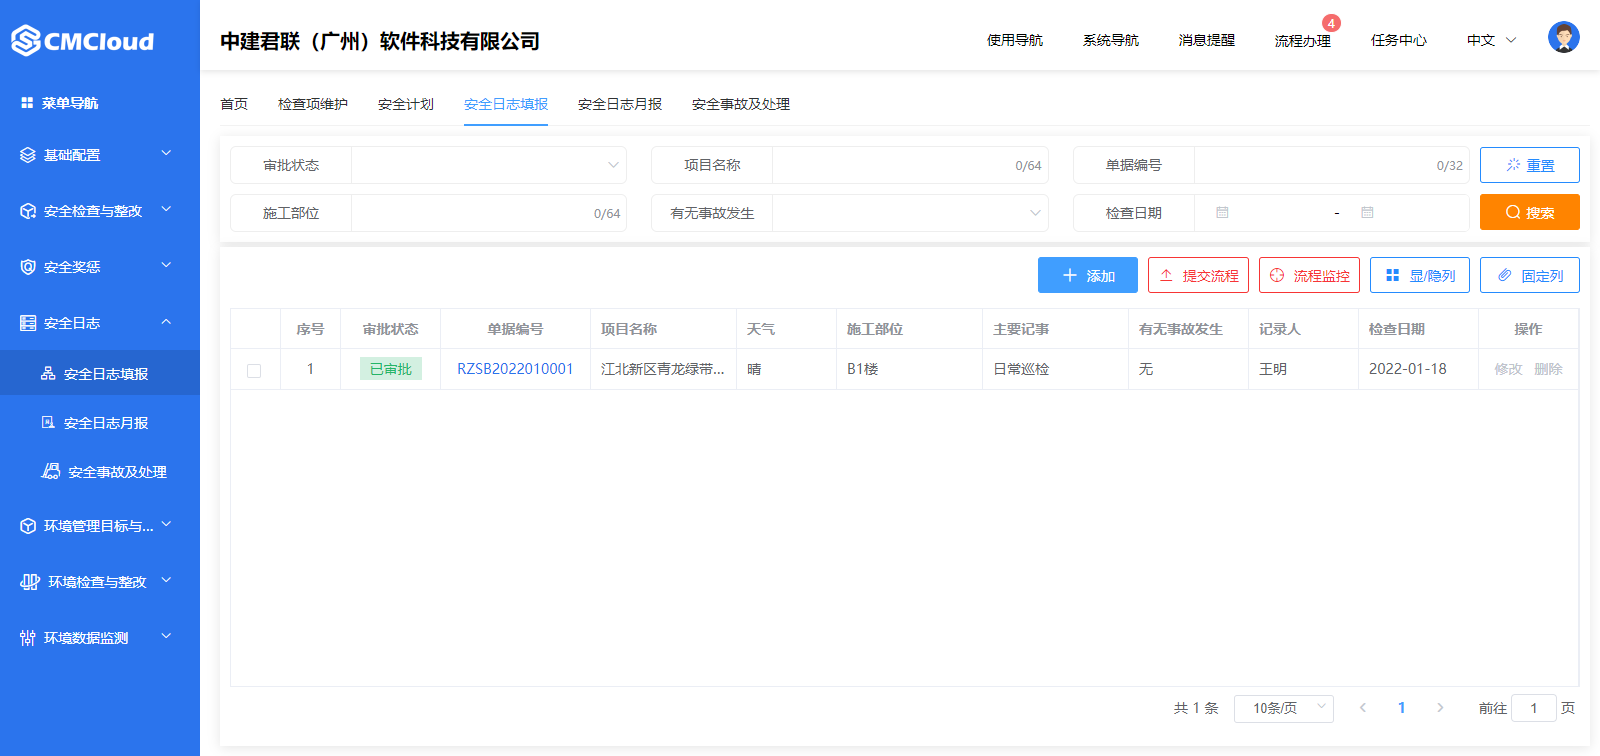1600x756 pixels.
Task: Focus the 施工部位 input field
Action: 489,213
